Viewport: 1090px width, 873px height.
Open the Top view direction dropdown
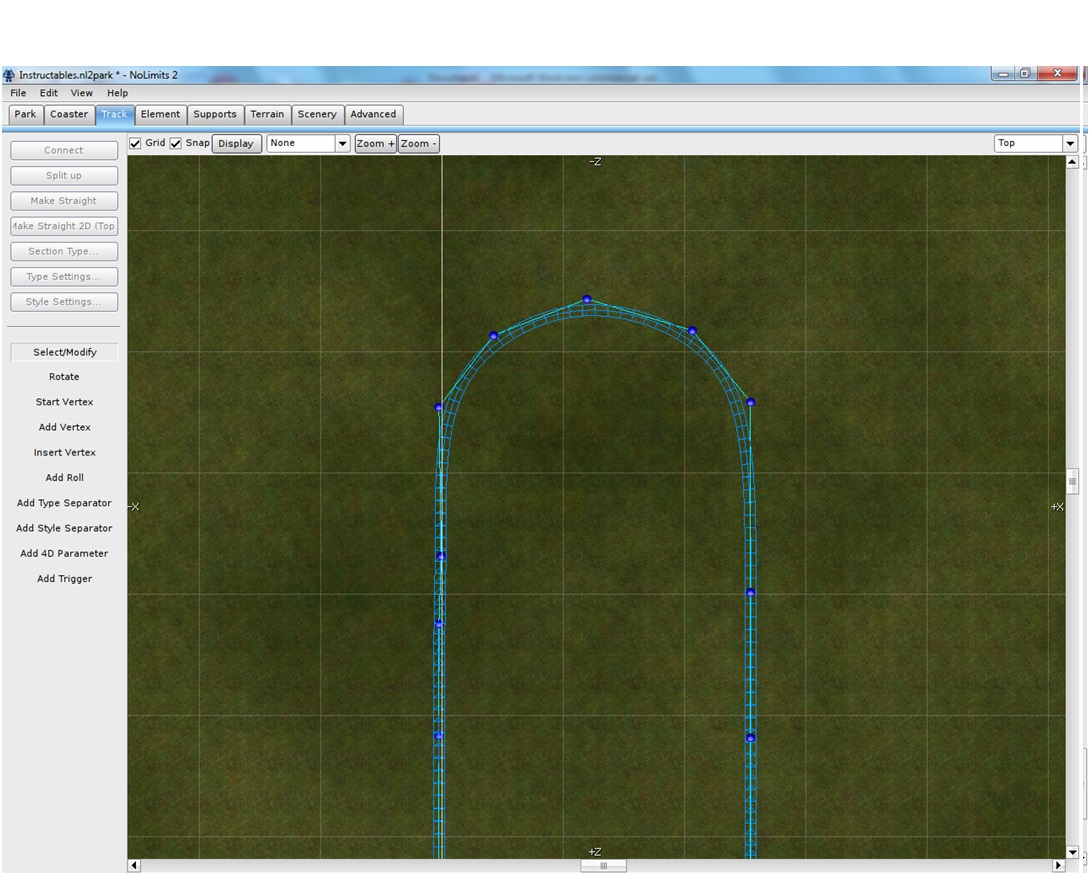[1069, 143]
